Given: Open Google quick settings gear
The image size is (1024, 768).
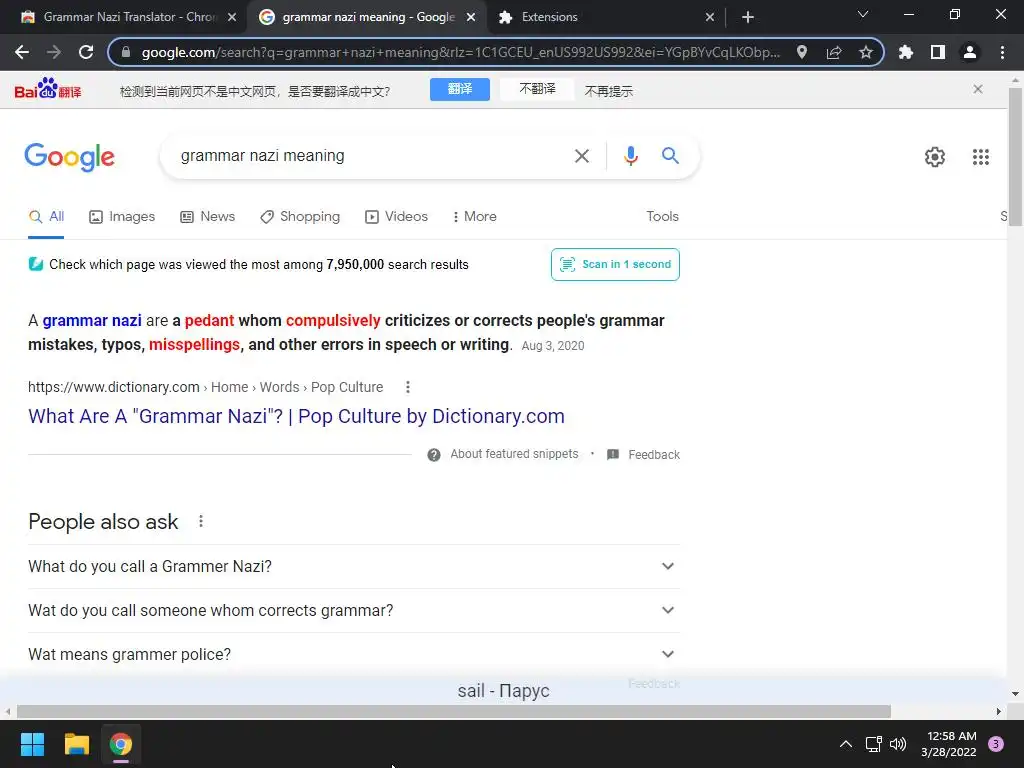Looking at the screenshot, I should 935,157.
